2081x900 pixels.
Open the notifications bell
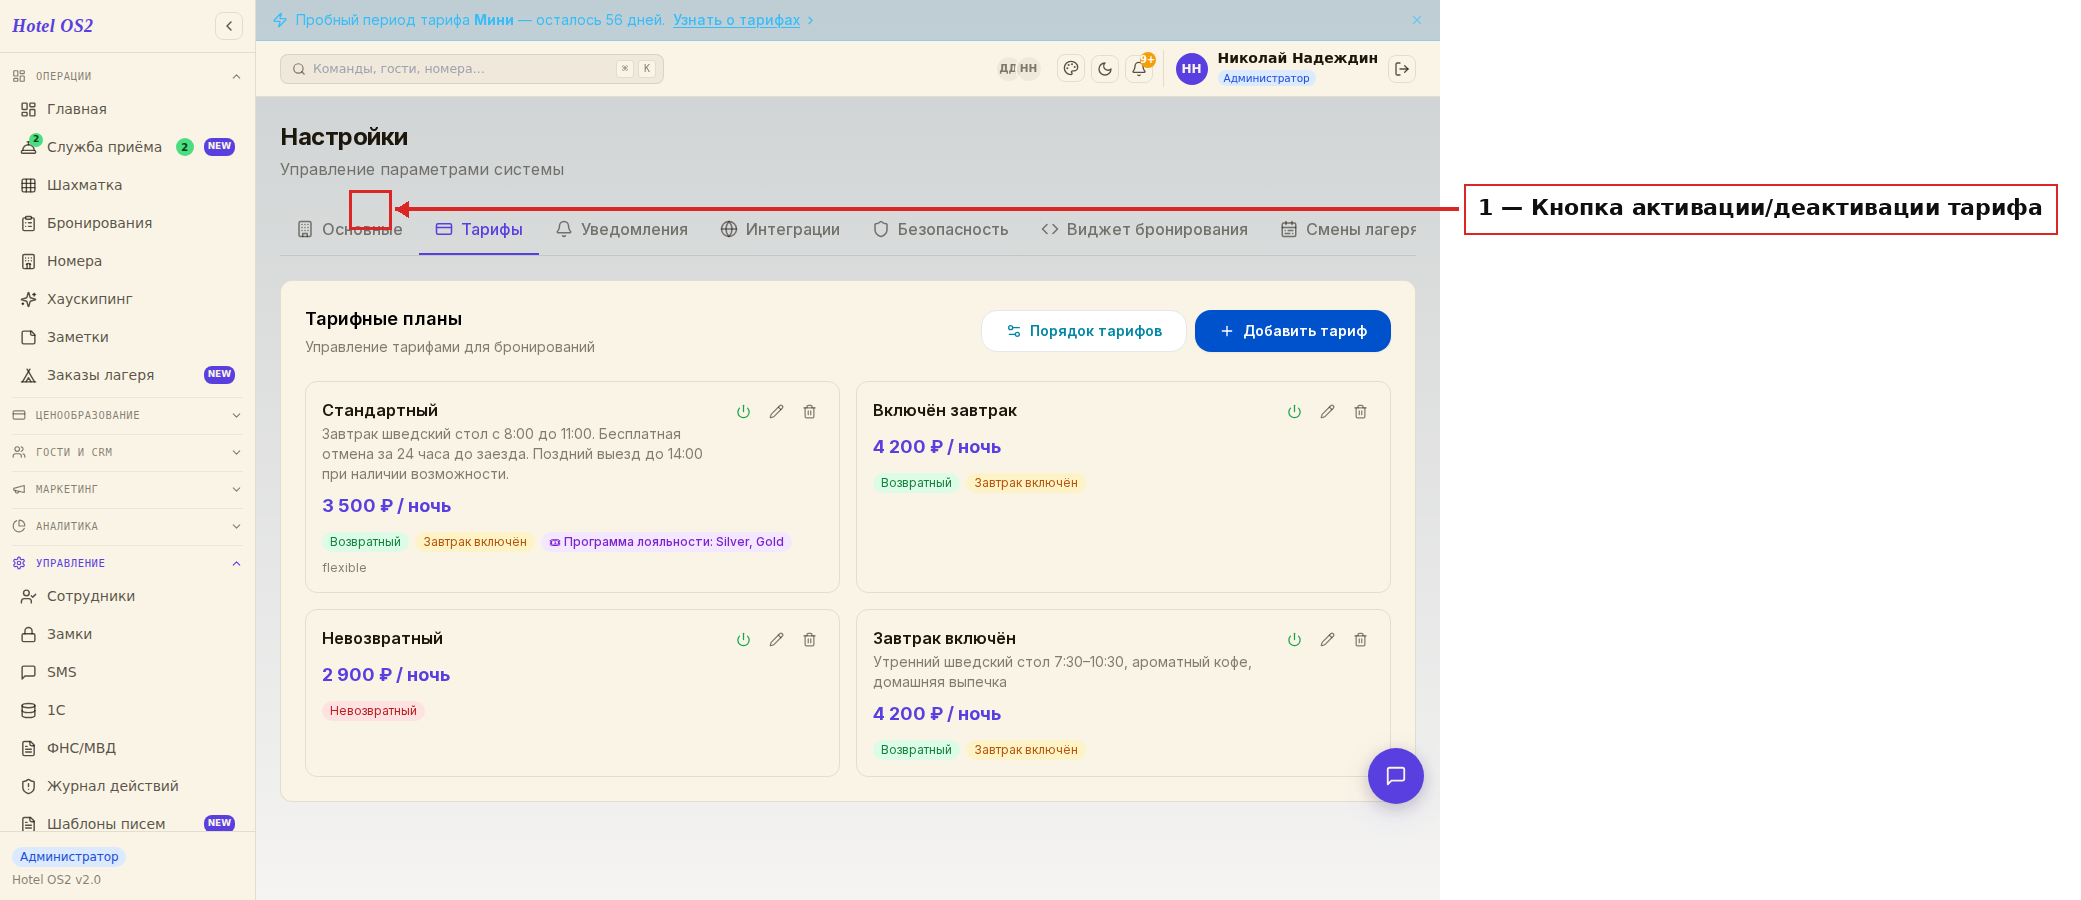[1139, 69]
